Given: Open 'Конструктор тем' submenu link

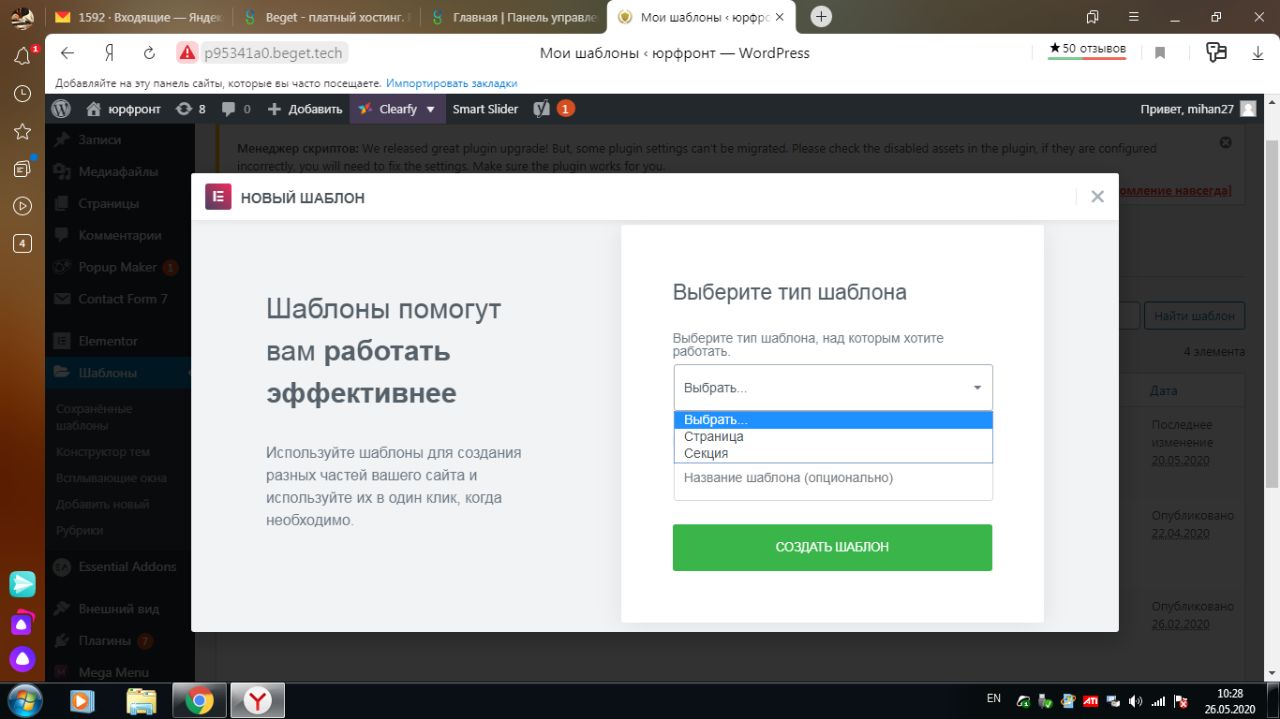Looking at the screenshot, I should [102, 452].
